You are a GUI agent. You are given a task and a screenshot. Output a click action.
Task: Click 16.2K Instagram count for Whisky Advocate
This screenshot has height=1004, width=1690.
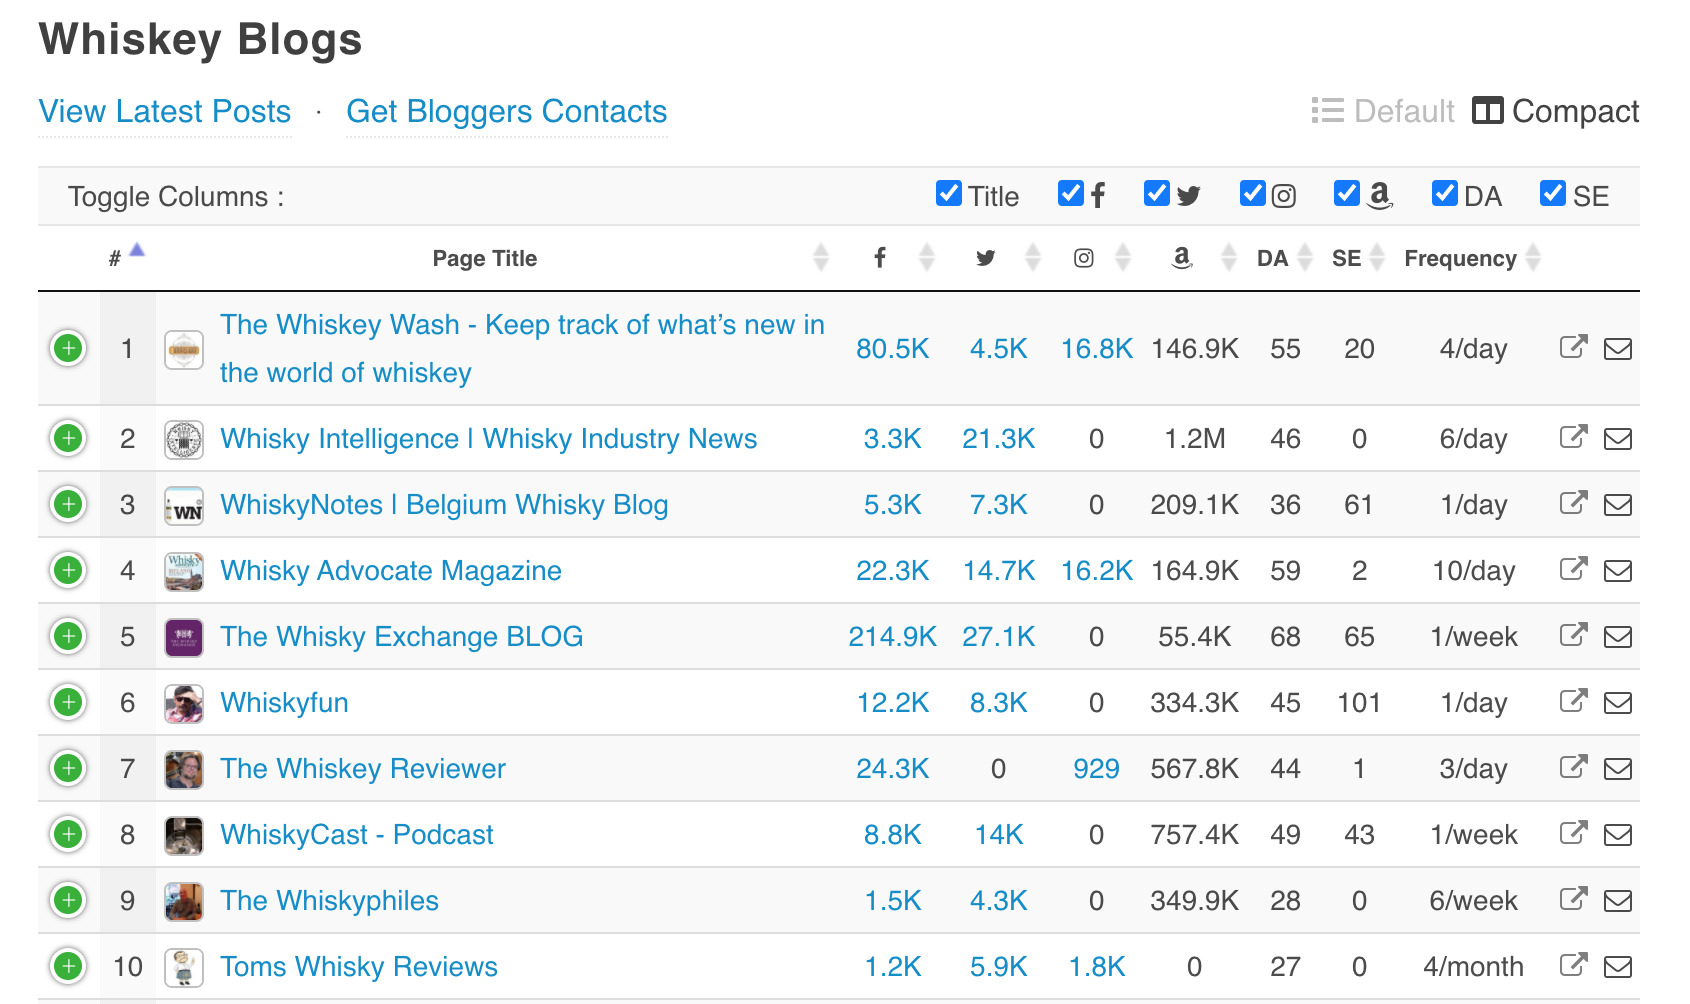tap(1096, 570)
